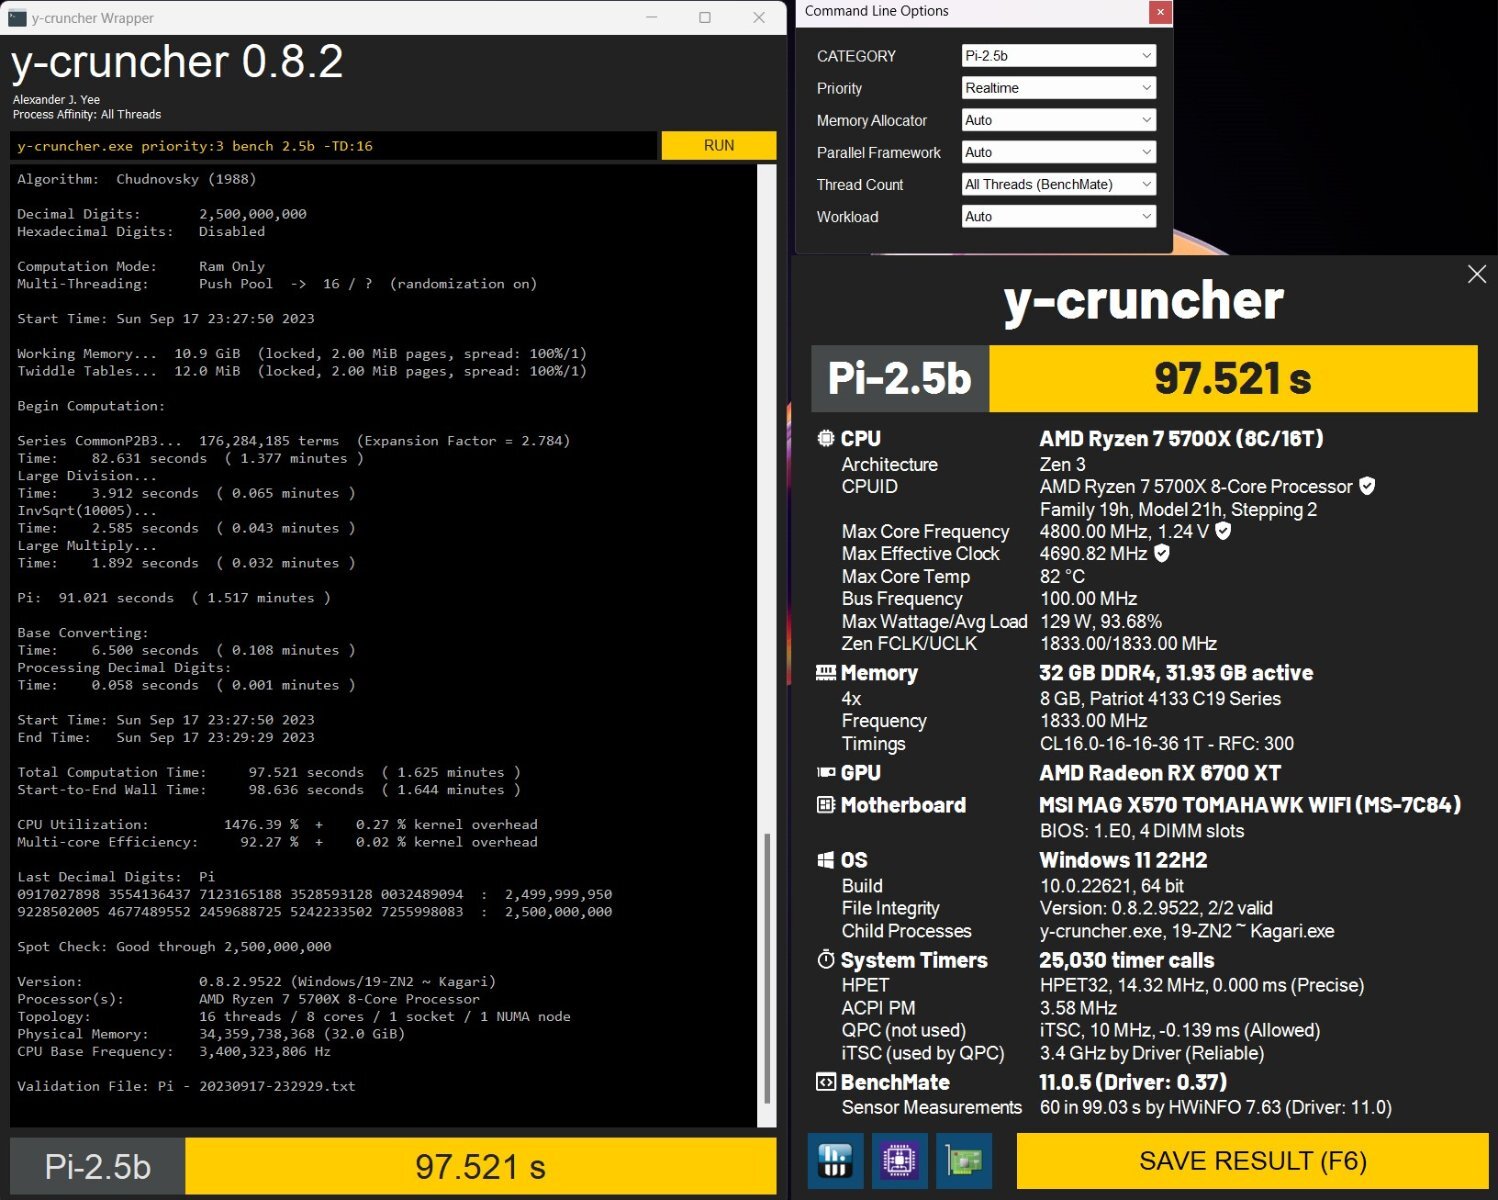Click '25,030 timer calls' heading

1126,960
